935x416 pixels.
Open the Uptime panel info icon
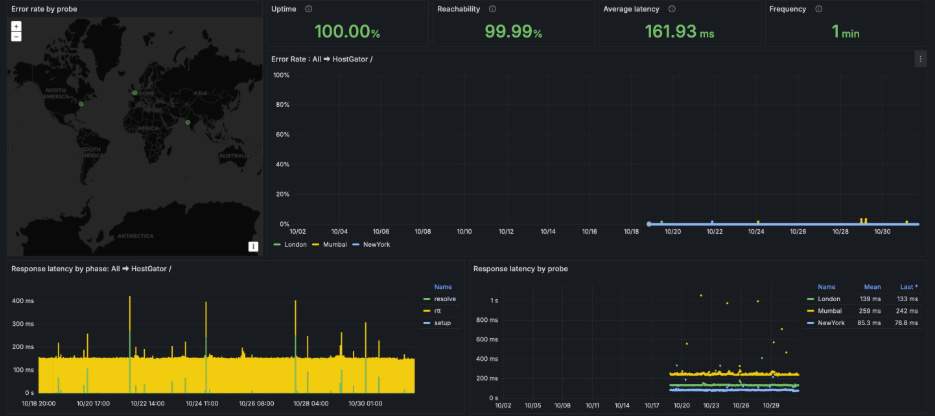[x=308, y=9]
